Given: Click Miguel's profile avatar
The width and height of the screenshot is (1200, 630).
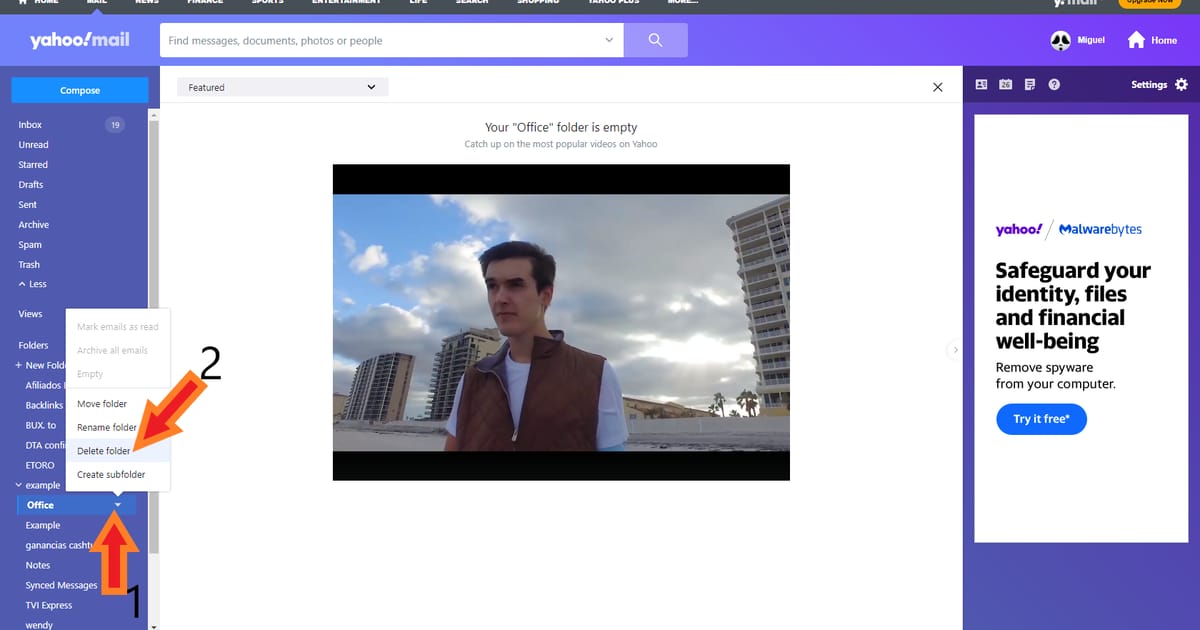Looking at the screenshot, I should (1060, 40).
